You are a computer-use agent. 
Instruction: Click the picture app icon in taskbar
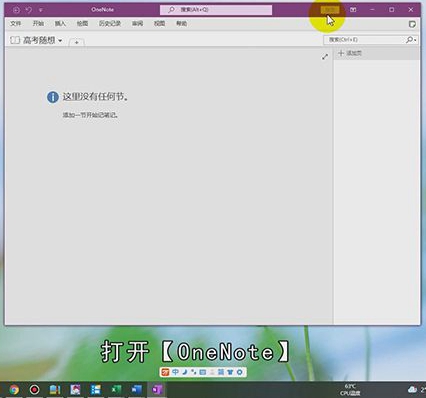click(75, 389)
